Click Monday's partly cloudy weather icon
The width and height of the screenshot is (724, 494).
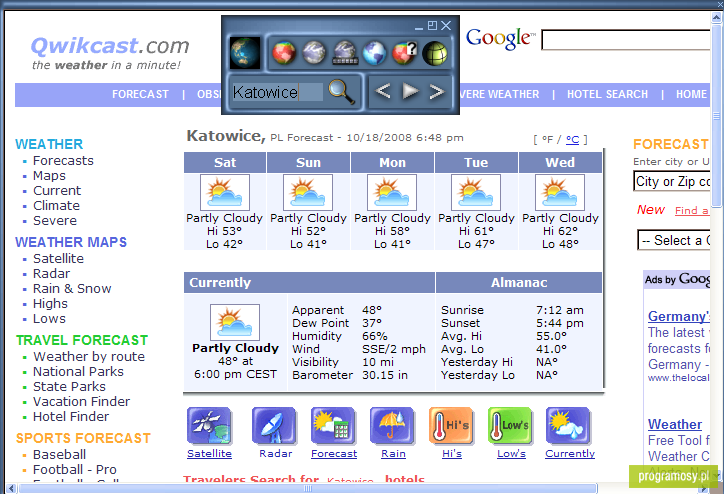tap(392, 193)
